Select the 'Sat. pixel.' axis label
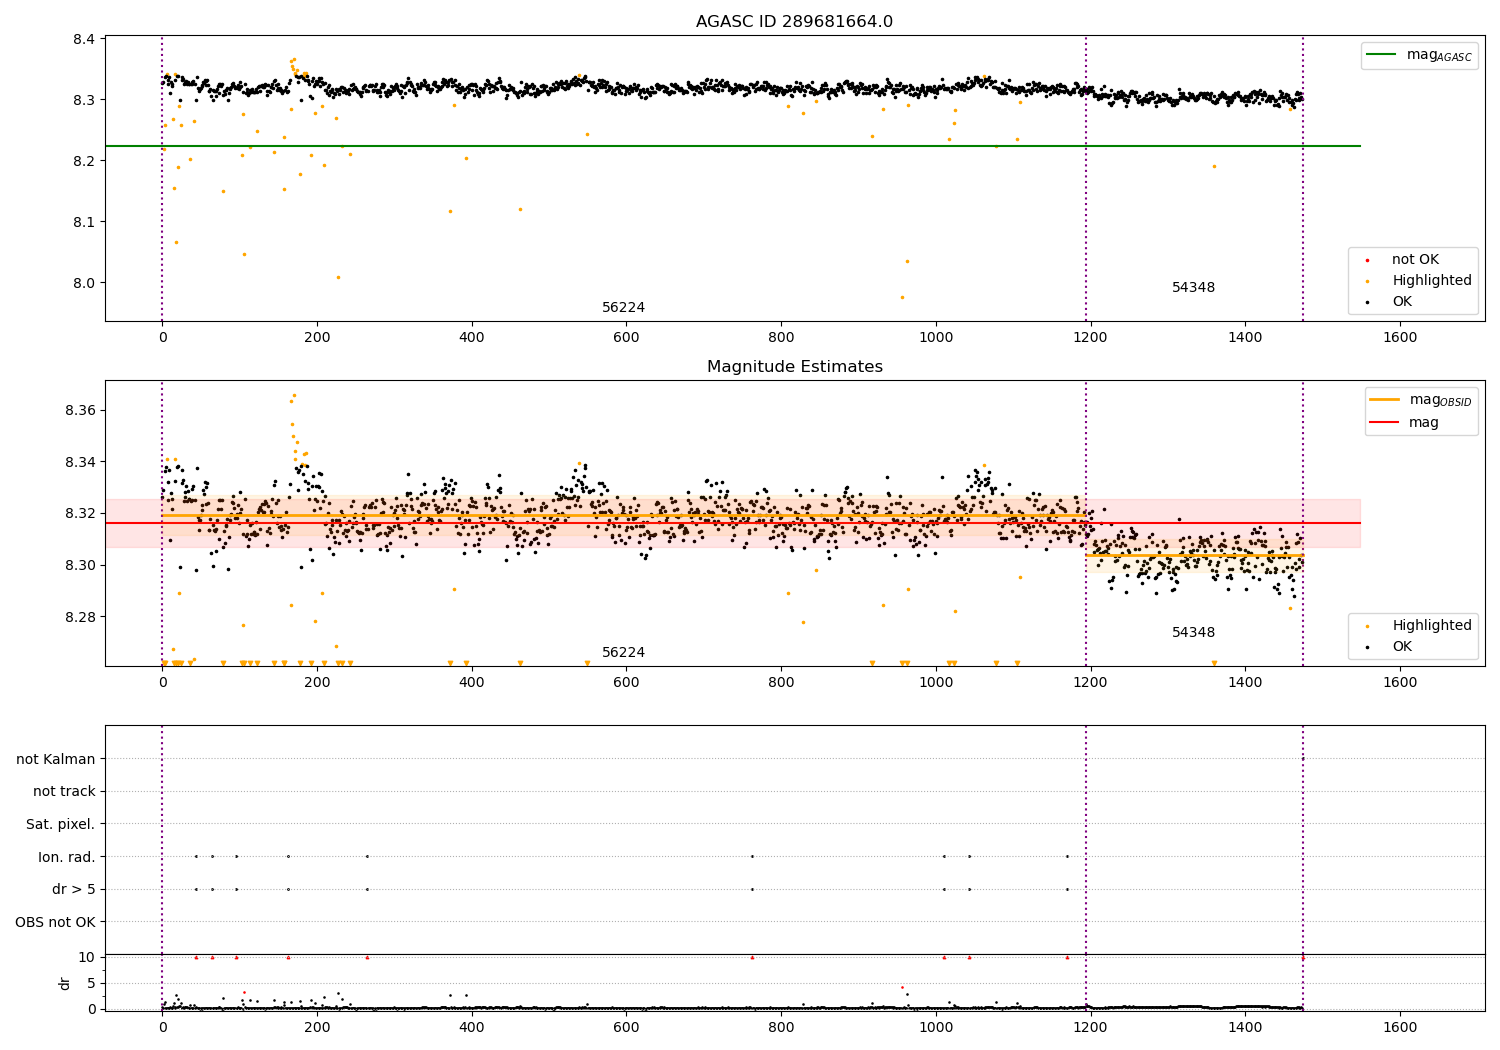 click(61, 825)
